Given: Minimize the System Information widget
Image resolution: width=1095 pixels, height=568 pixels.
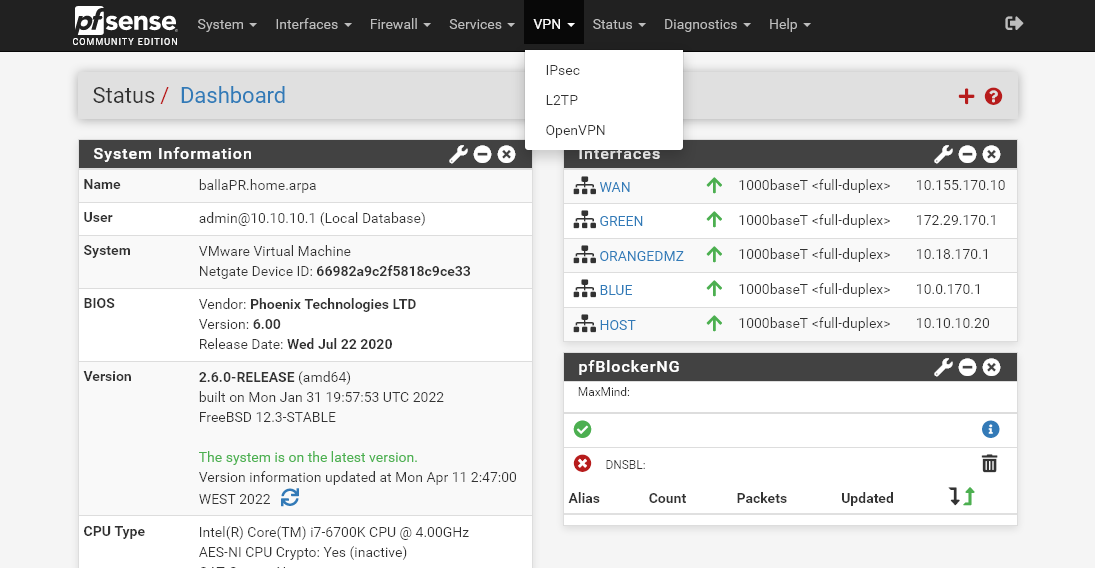Looking at the screenshot, I should click(x=483, y=154).
